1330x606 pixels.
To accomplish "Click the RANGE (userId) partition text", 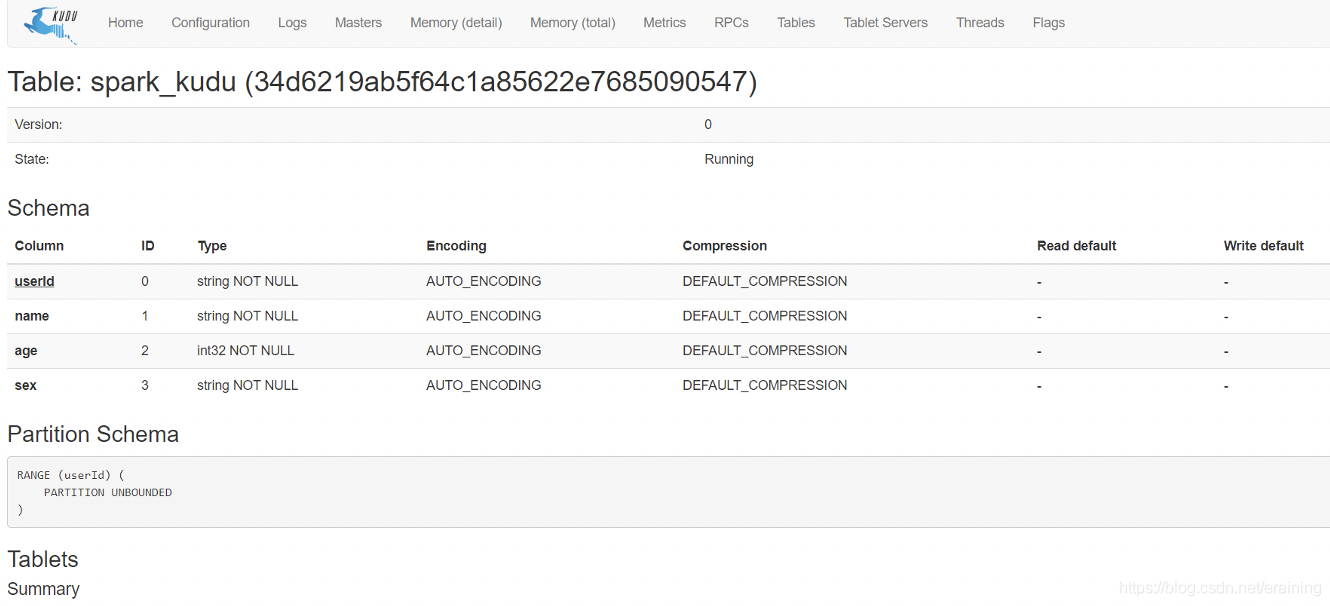I will [70, 475].
